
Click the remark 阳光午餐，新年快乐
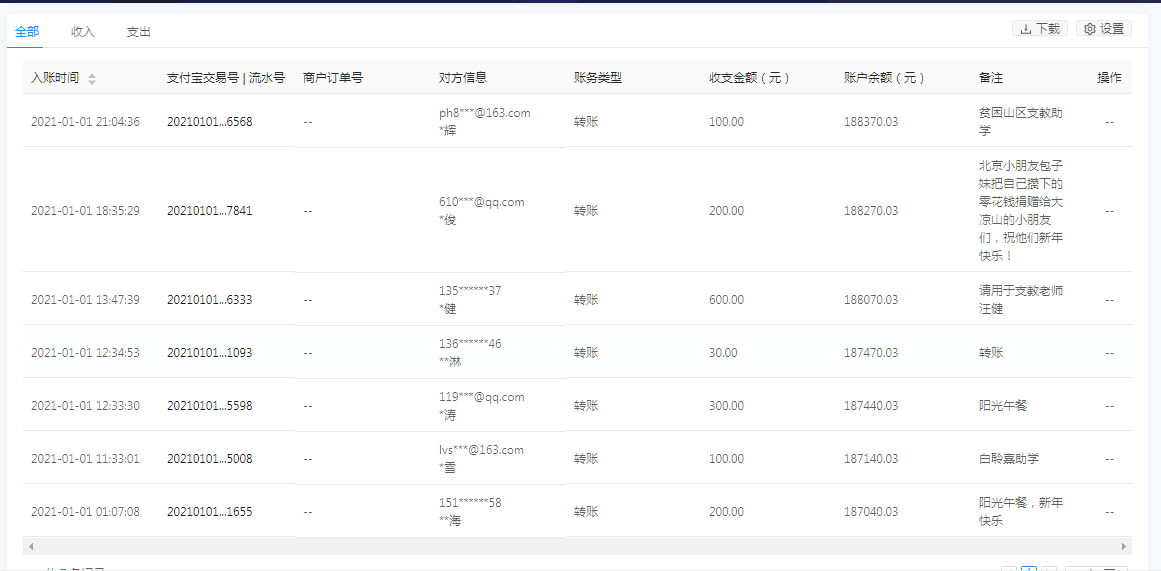click(1021, 512)
